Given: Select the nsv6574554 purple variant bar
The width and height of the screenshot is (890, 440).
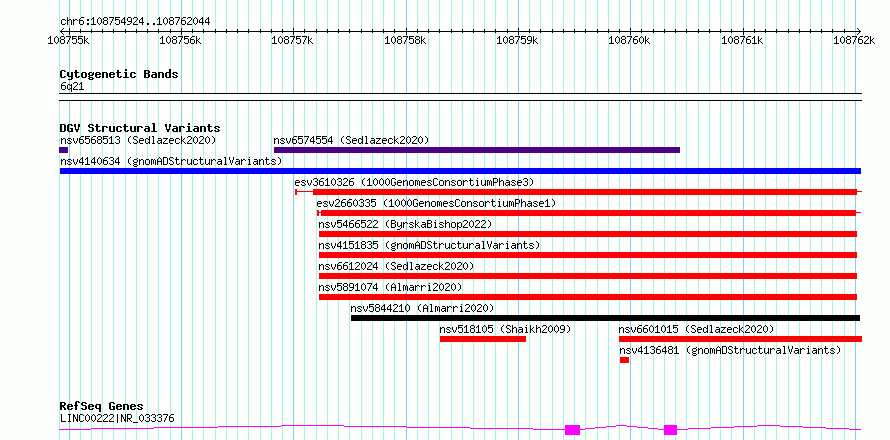Looking at the screenshot, I should [x=477, y=150].
